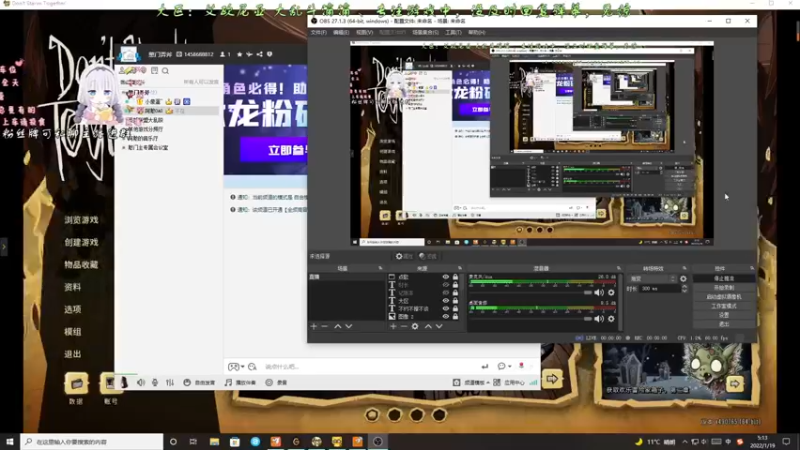
Task: Add a new scene with plus icon in OBS Scenes panel
Action: (314, 326)
